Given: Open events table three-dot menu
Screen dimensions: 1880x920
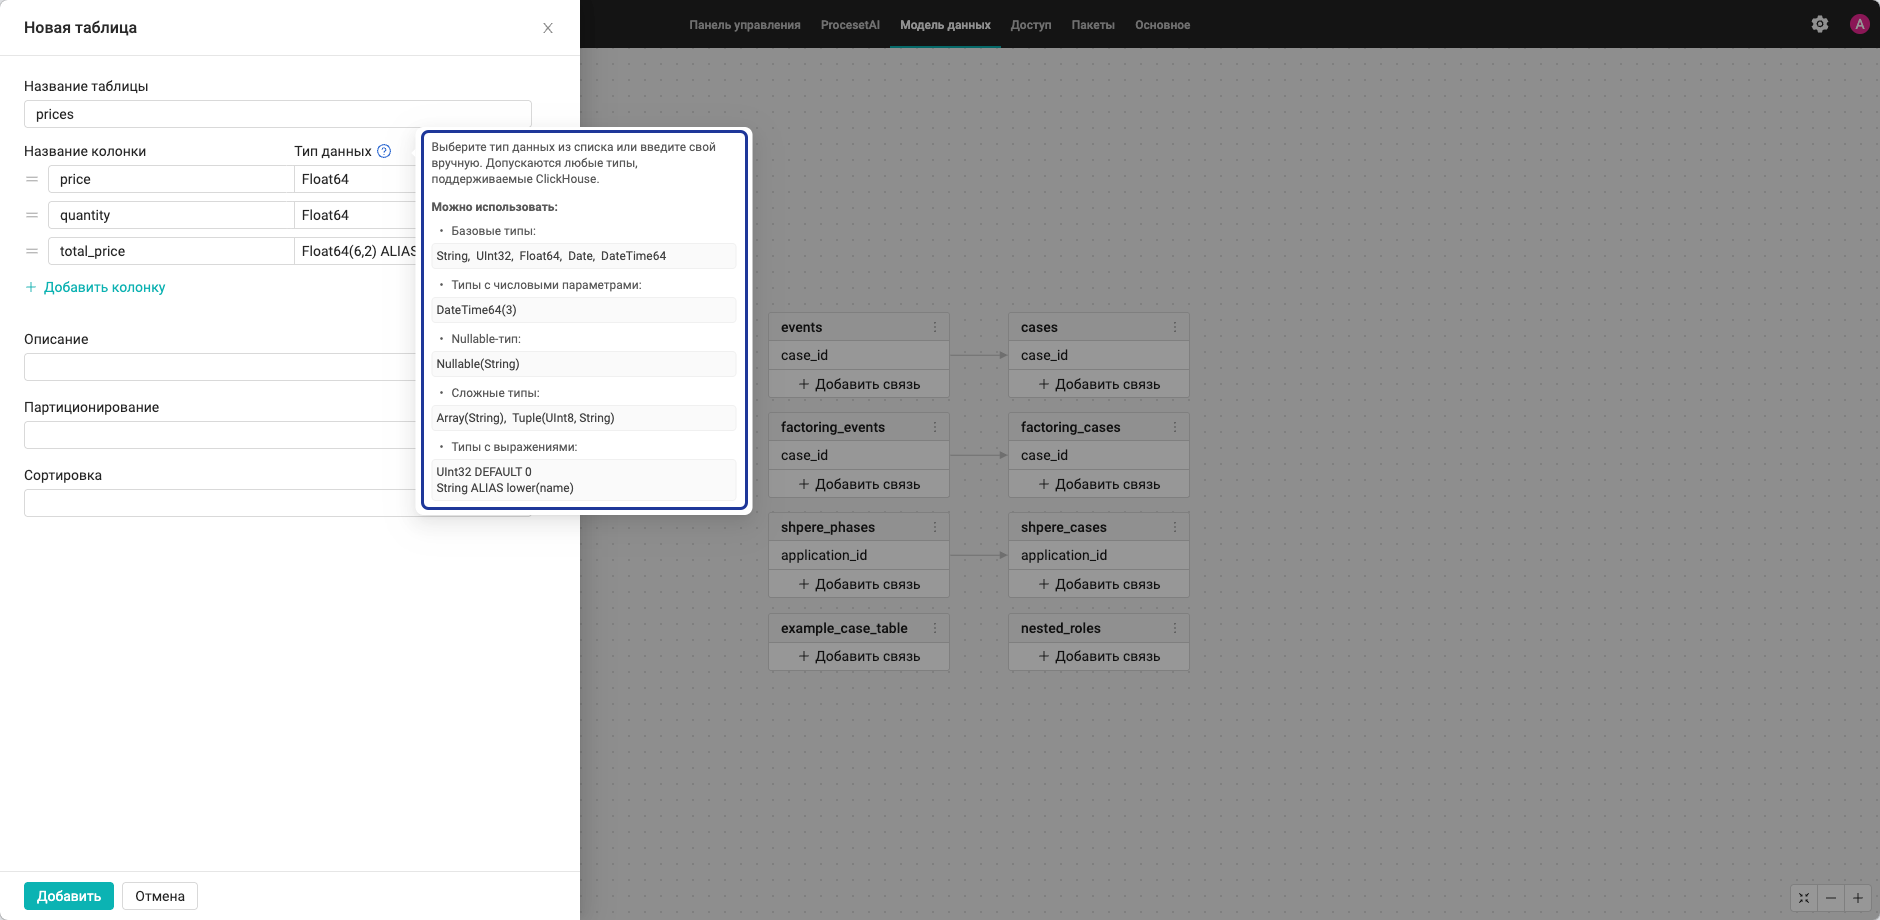Looking at the screenshot, I should click(x=935, y=327).
